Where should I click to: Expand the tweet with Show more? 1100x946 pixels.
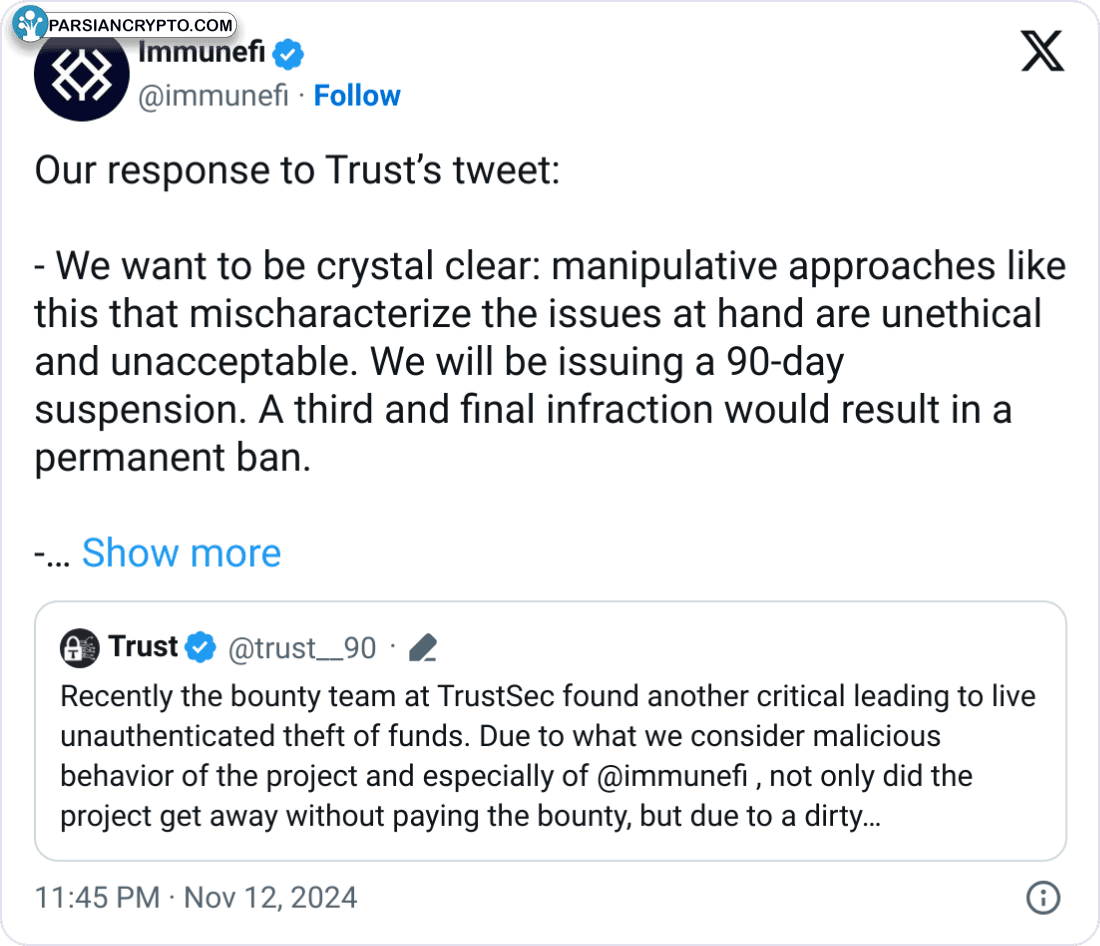[181, 553]
